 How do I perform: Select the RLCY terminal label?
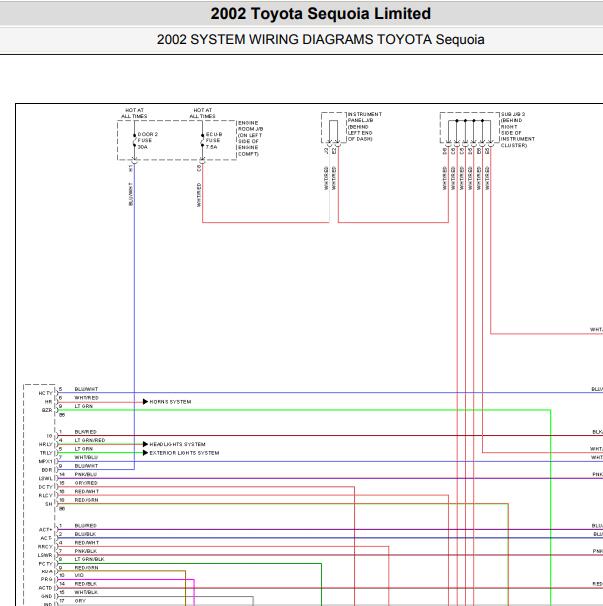(x=46, y=495)
